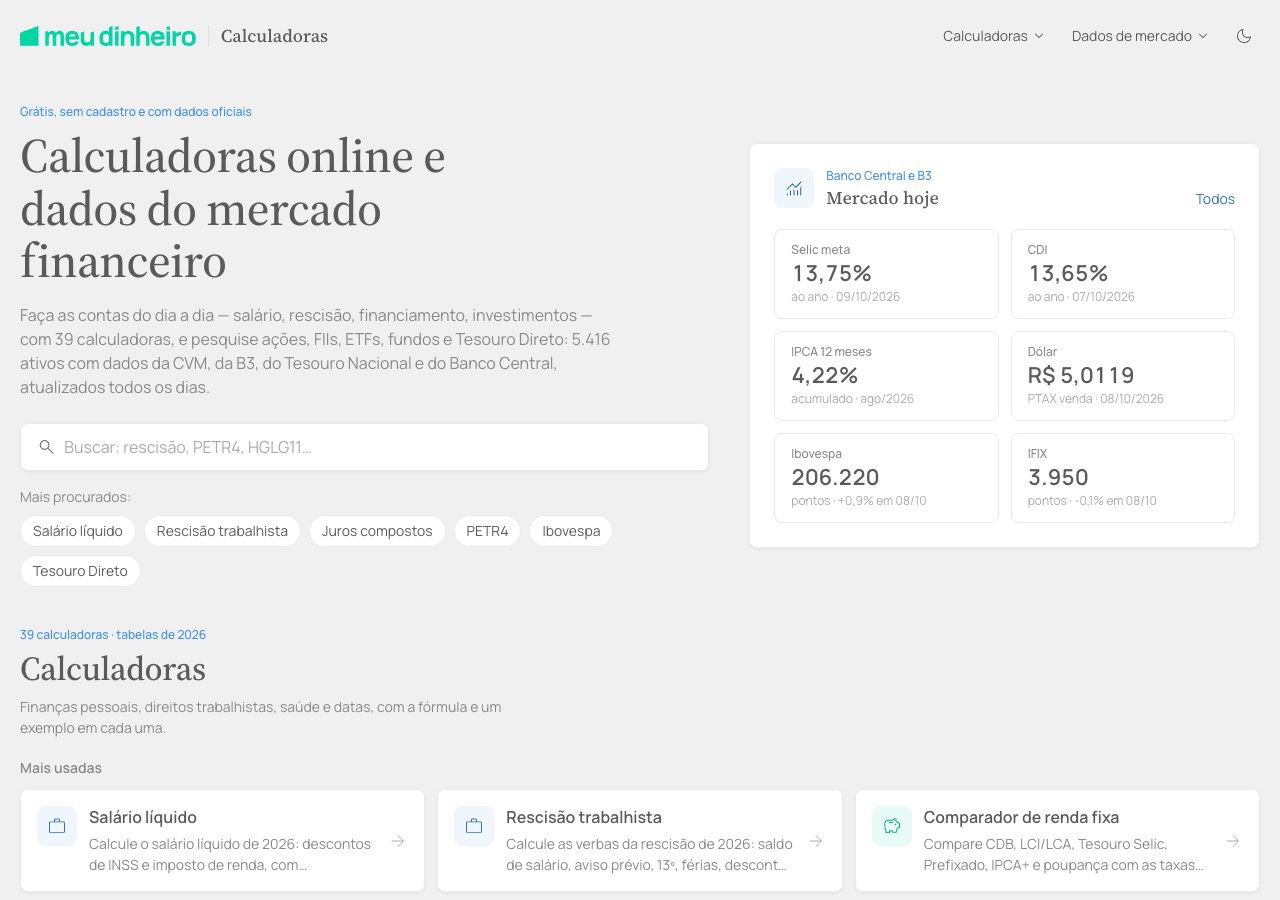Image resolution: width=1280 pixels, height=900 pixels.
Task: Open the Selic meta 13,75% tile
Action: coord(886,274)
